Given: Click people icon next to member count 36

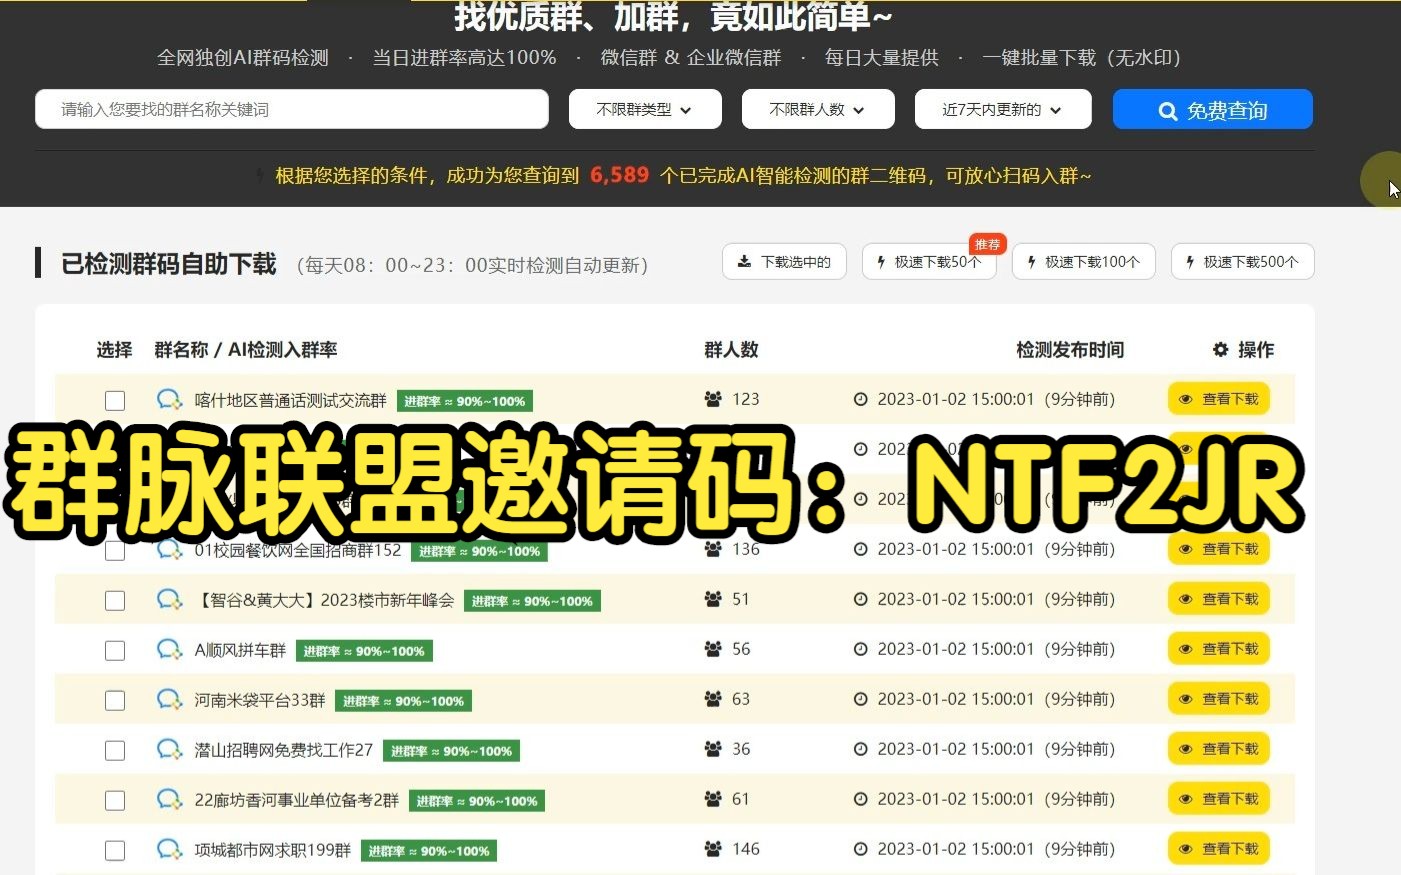Looking at the screenshot, I should [x=713, y=749].
